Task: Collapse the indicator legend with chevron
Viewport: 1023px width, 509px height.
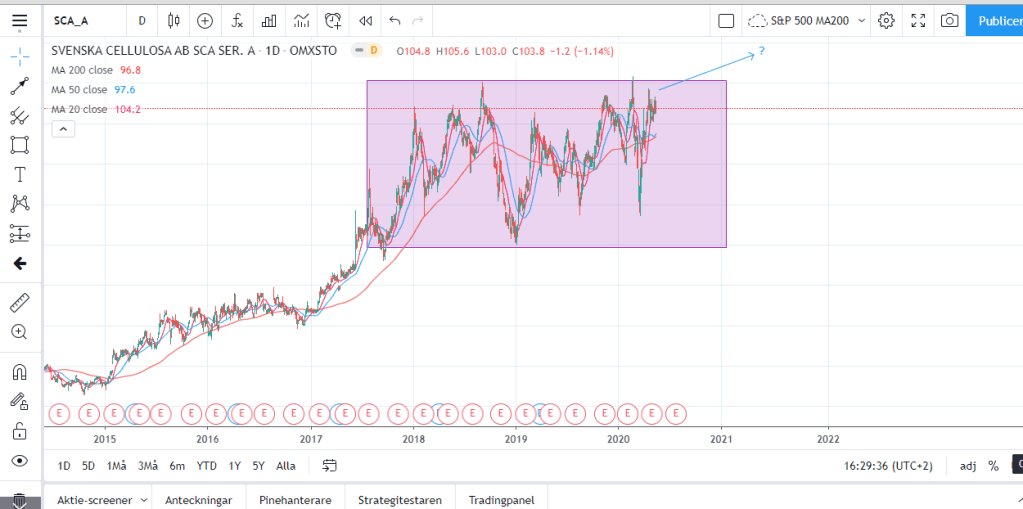Action: 62,128
